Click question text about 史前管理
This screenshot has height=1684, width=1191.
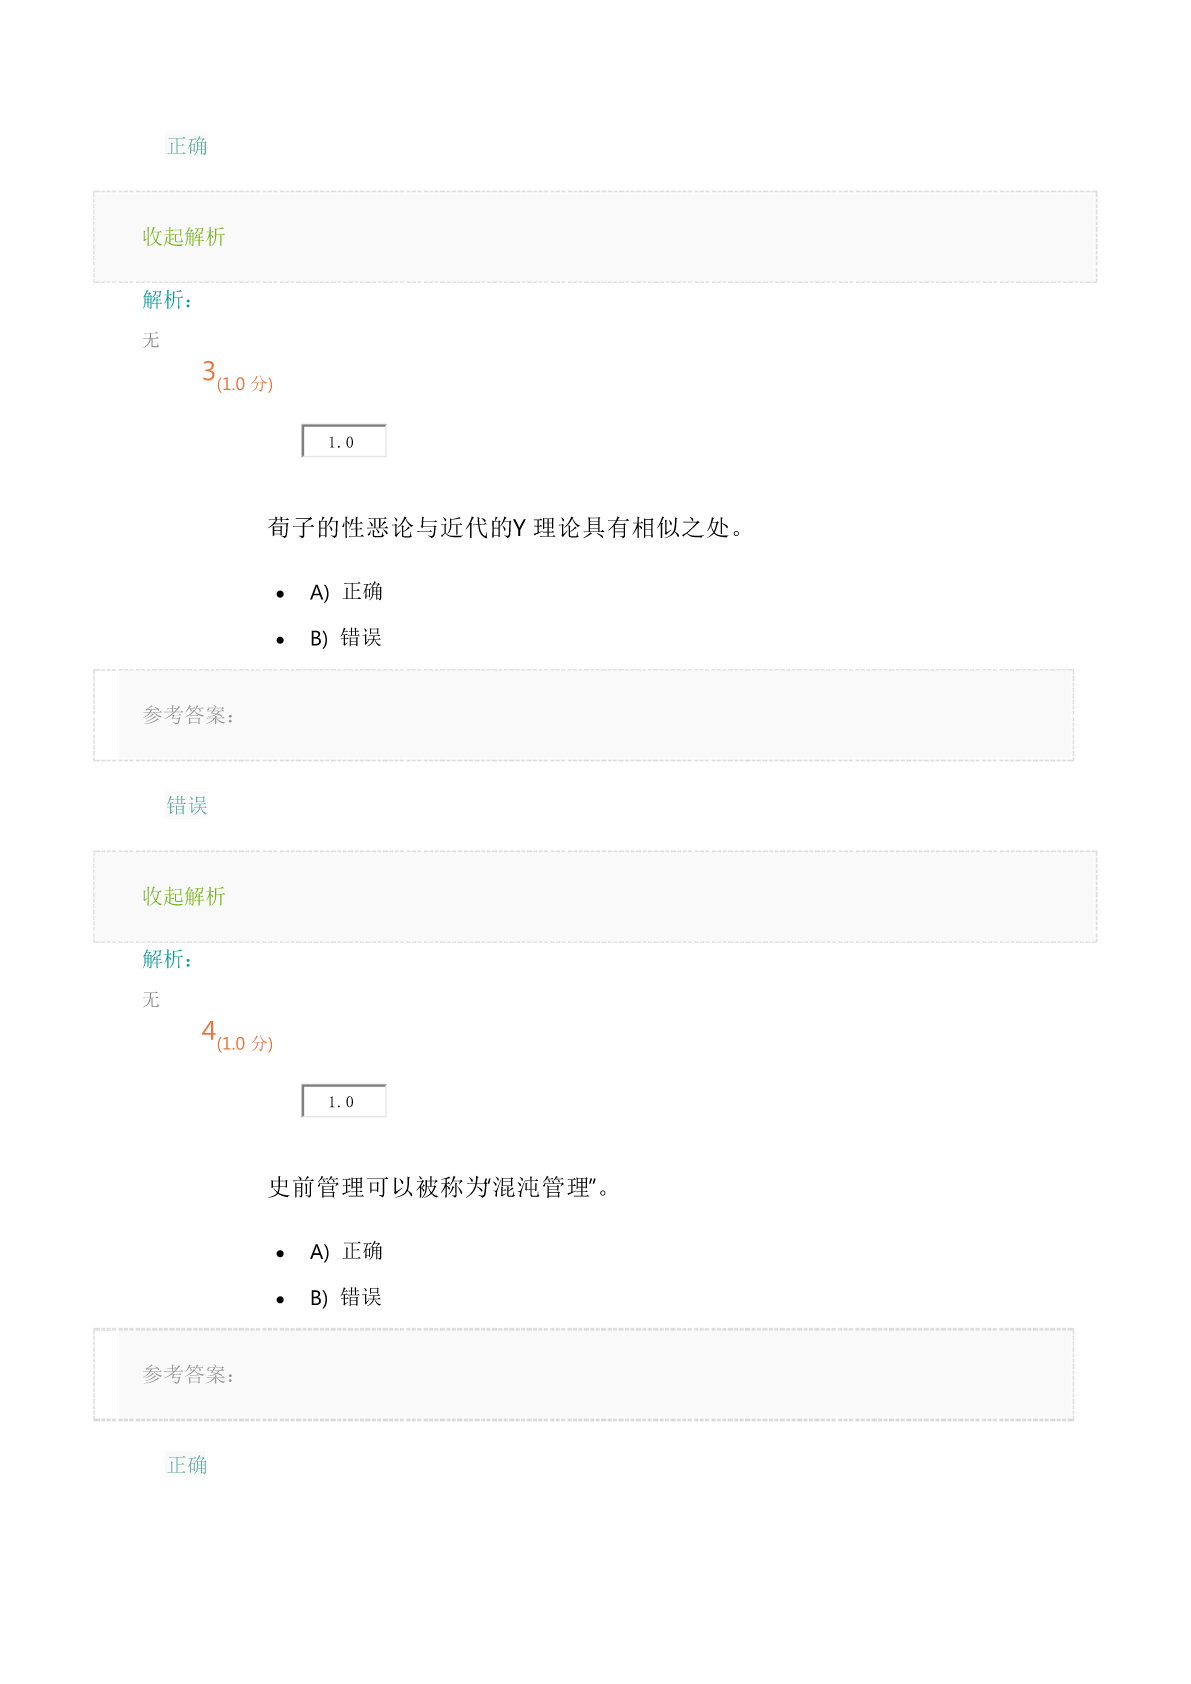pyautogui.click(x=439, y=1188)
